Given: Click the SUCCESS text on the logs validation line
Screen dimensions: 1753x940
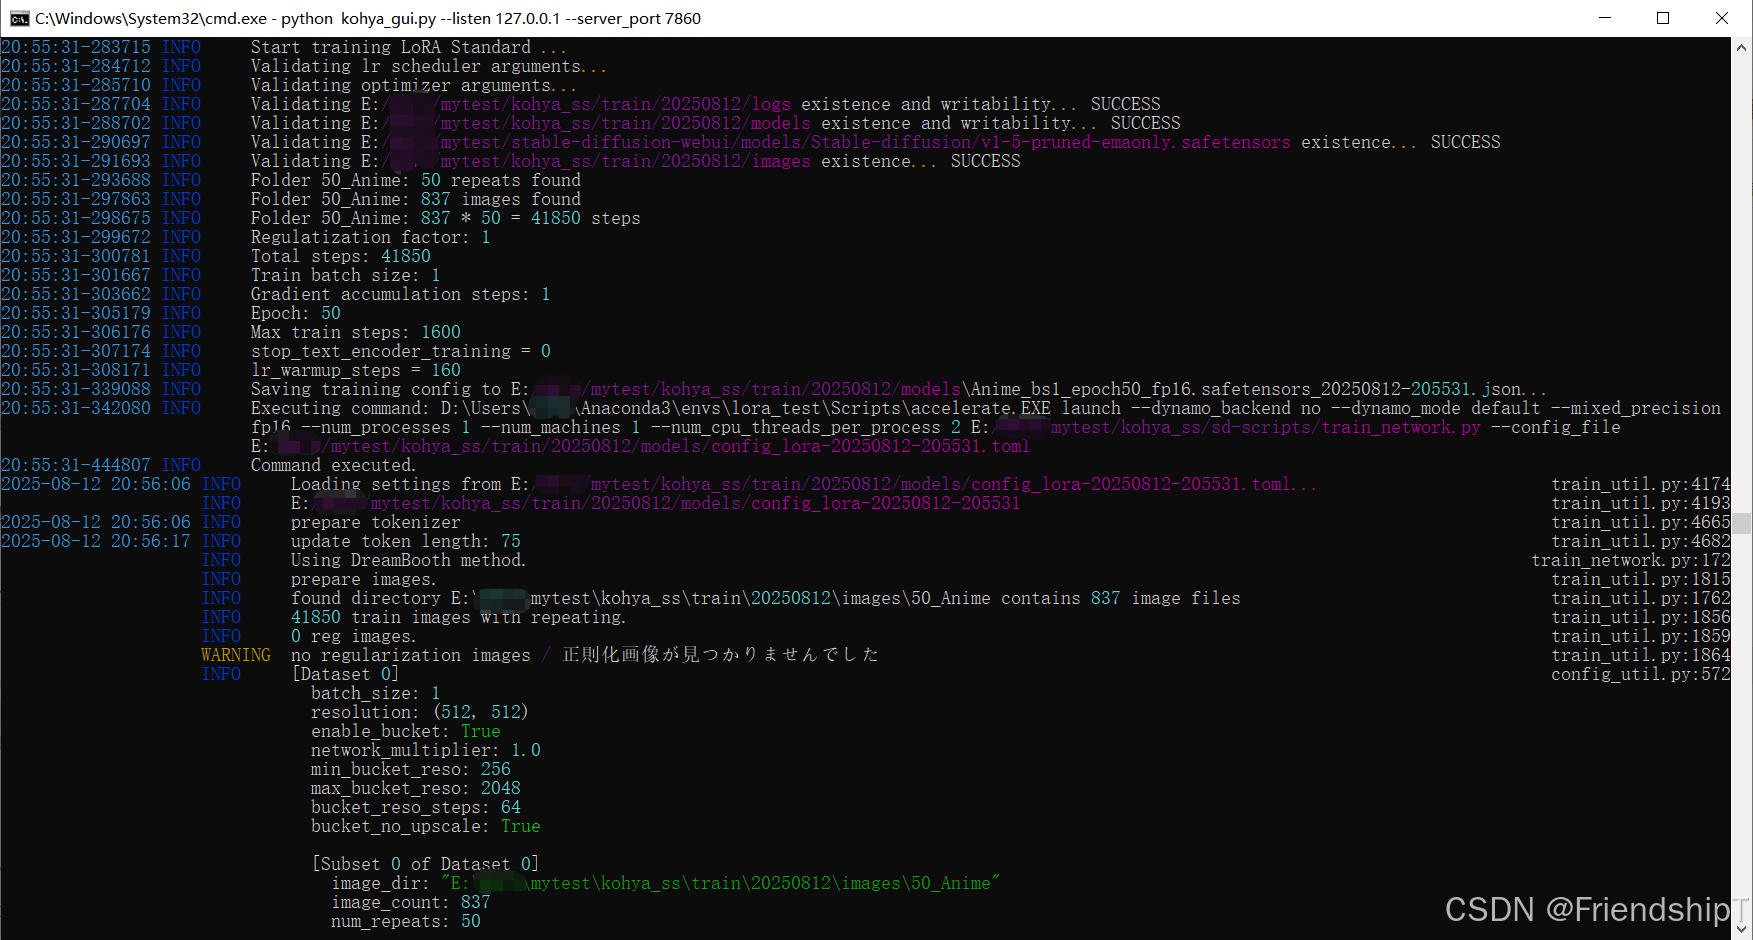Looking at the screenshot, I should click(1124, 103).
